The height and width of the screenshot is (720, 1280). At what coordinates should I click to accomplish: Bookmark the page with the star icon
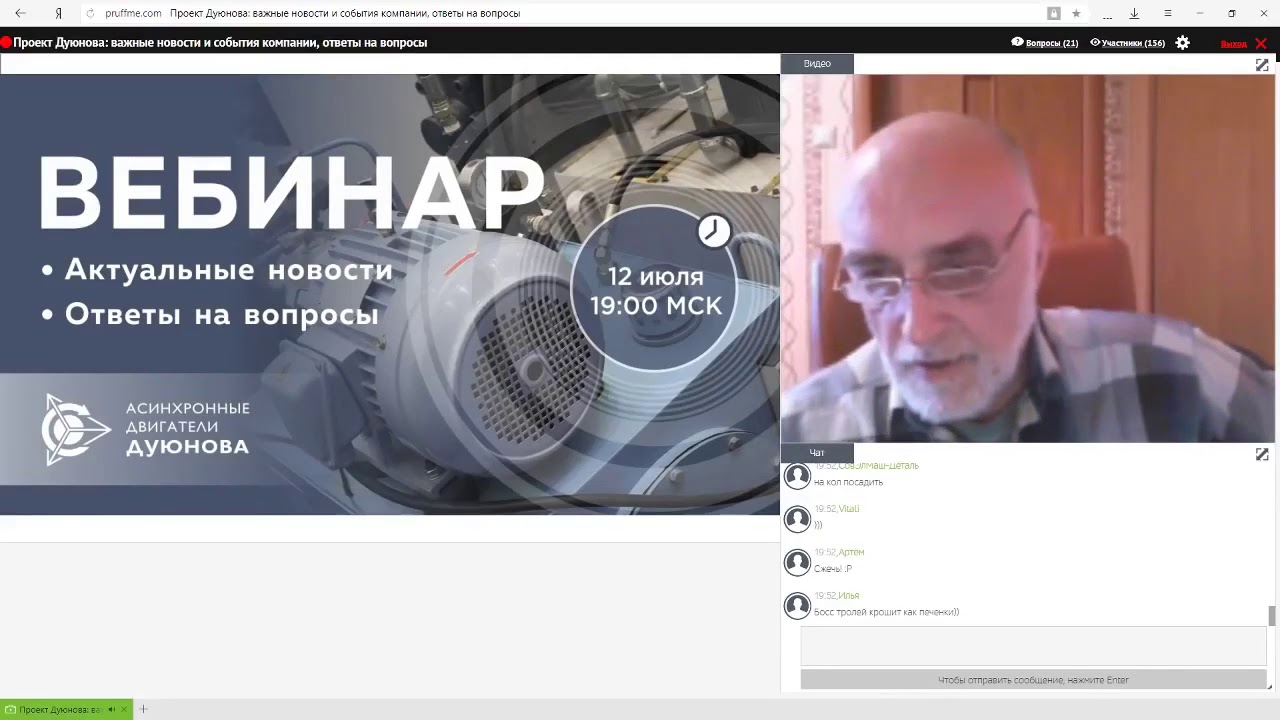(x=1076, y=13)
